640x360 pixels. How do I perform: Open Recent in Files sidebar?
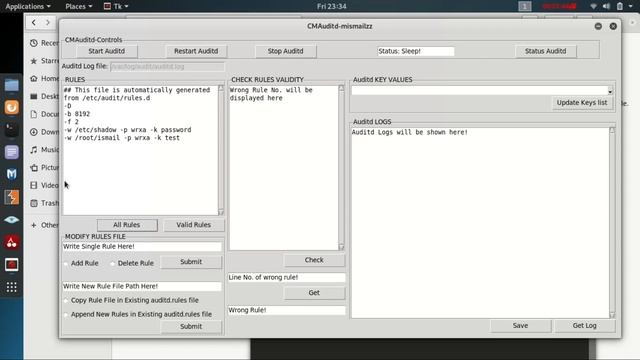click(x=44, y=43)
